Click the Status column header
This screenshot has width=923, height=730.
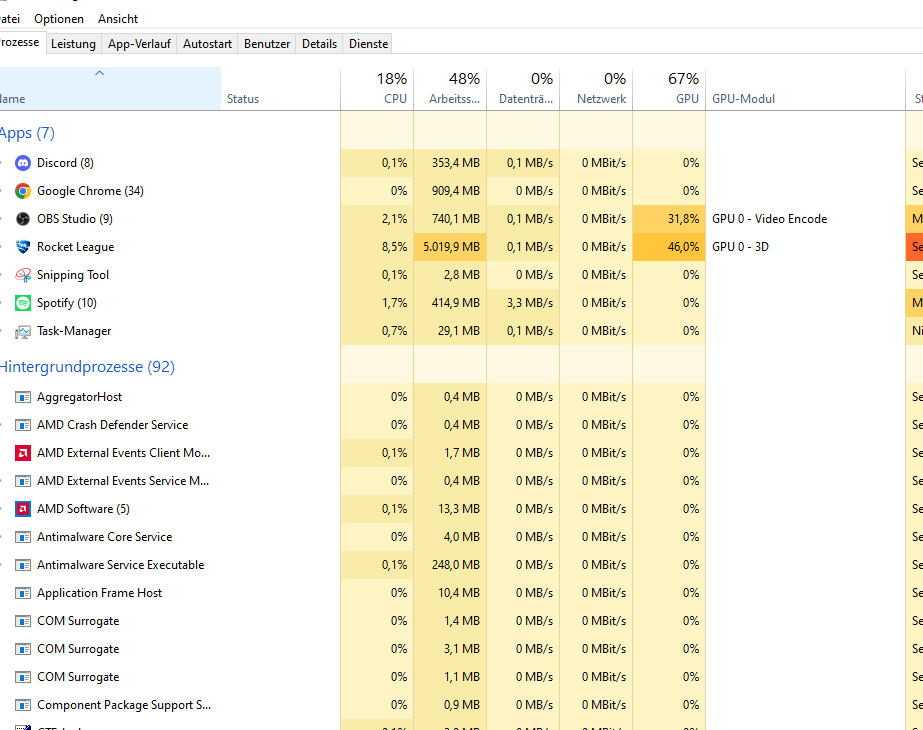281,89
